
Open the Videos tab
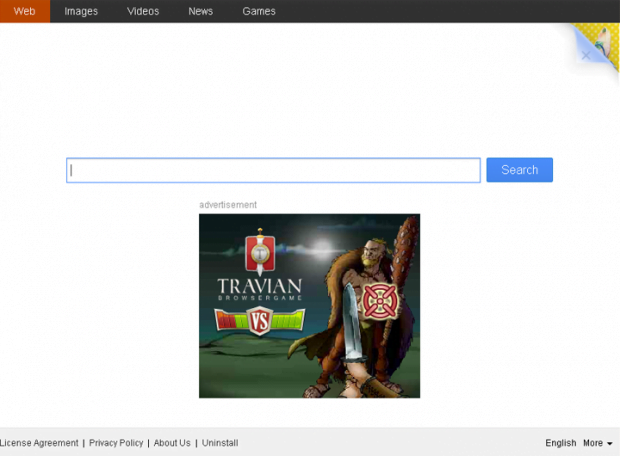click(143, 11)
